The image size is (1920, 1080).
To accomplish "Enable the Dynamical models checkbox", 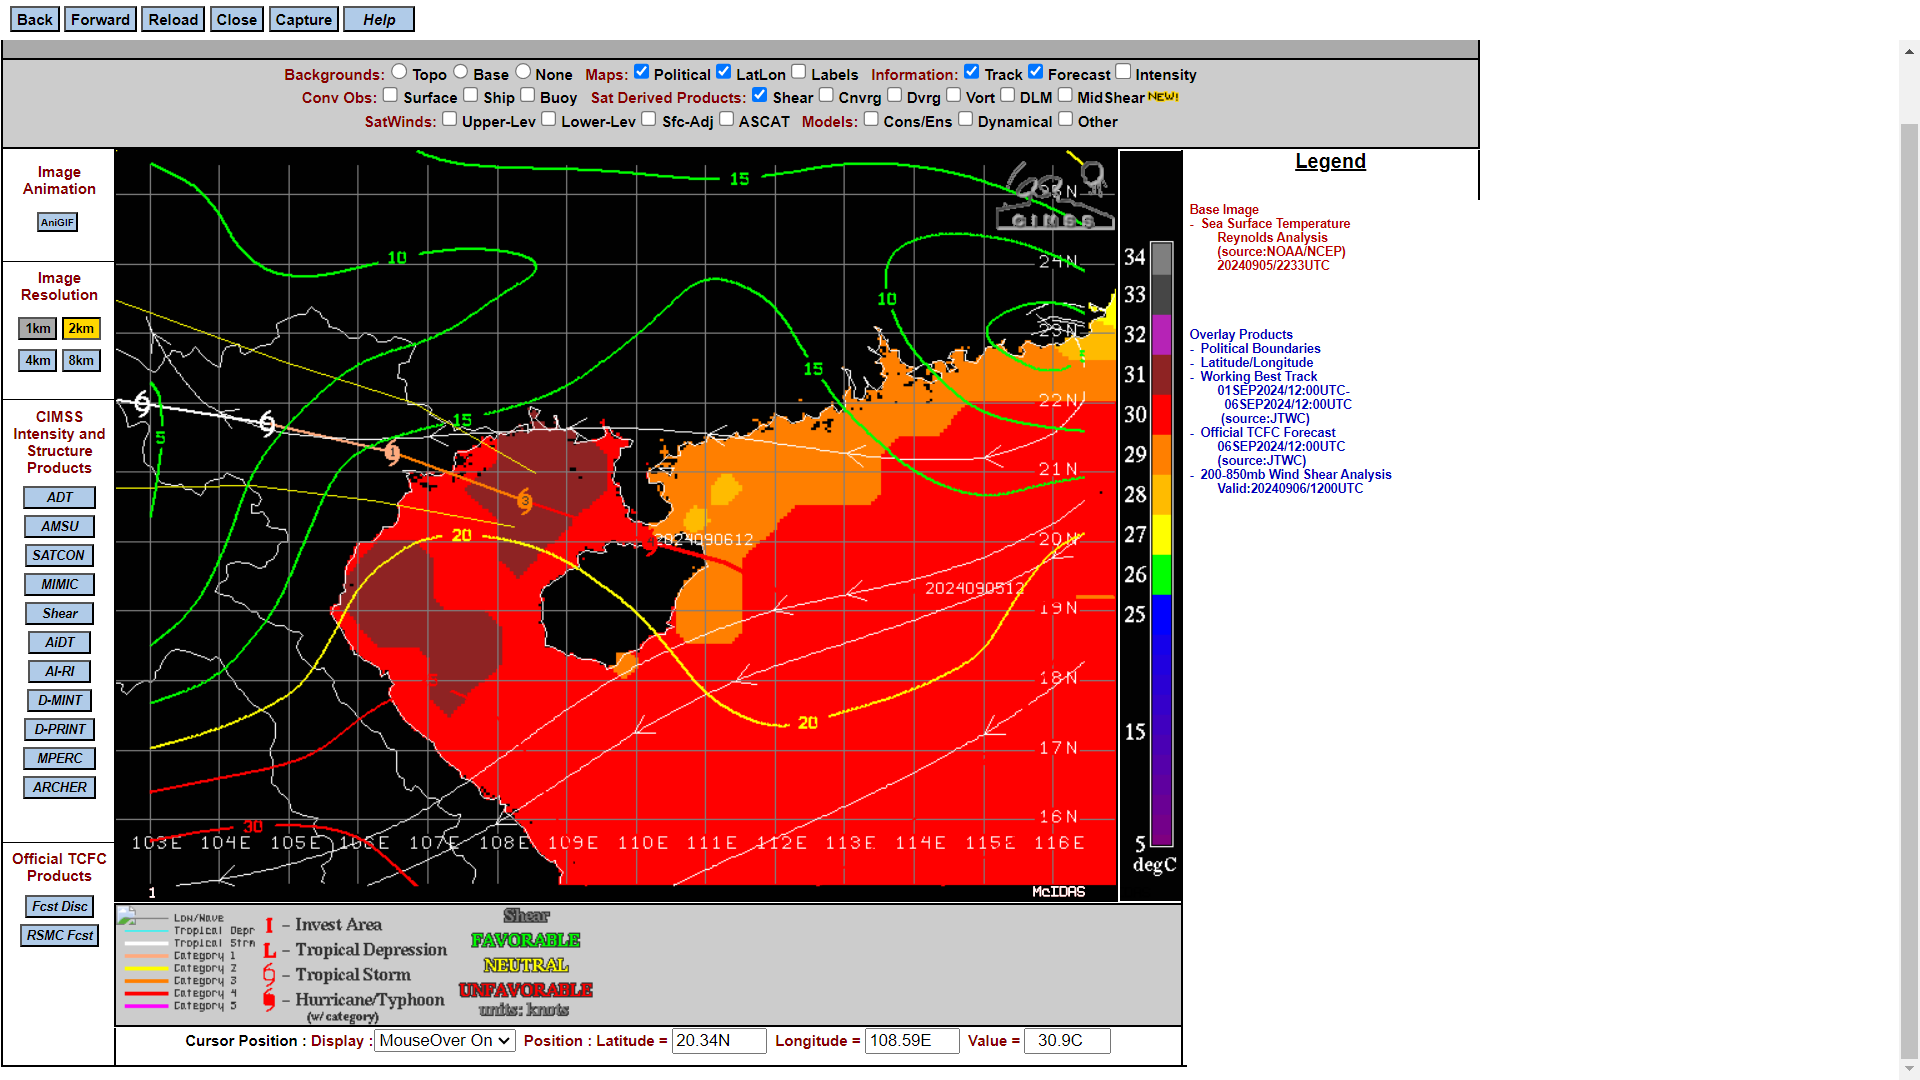I will click(966, 119).
